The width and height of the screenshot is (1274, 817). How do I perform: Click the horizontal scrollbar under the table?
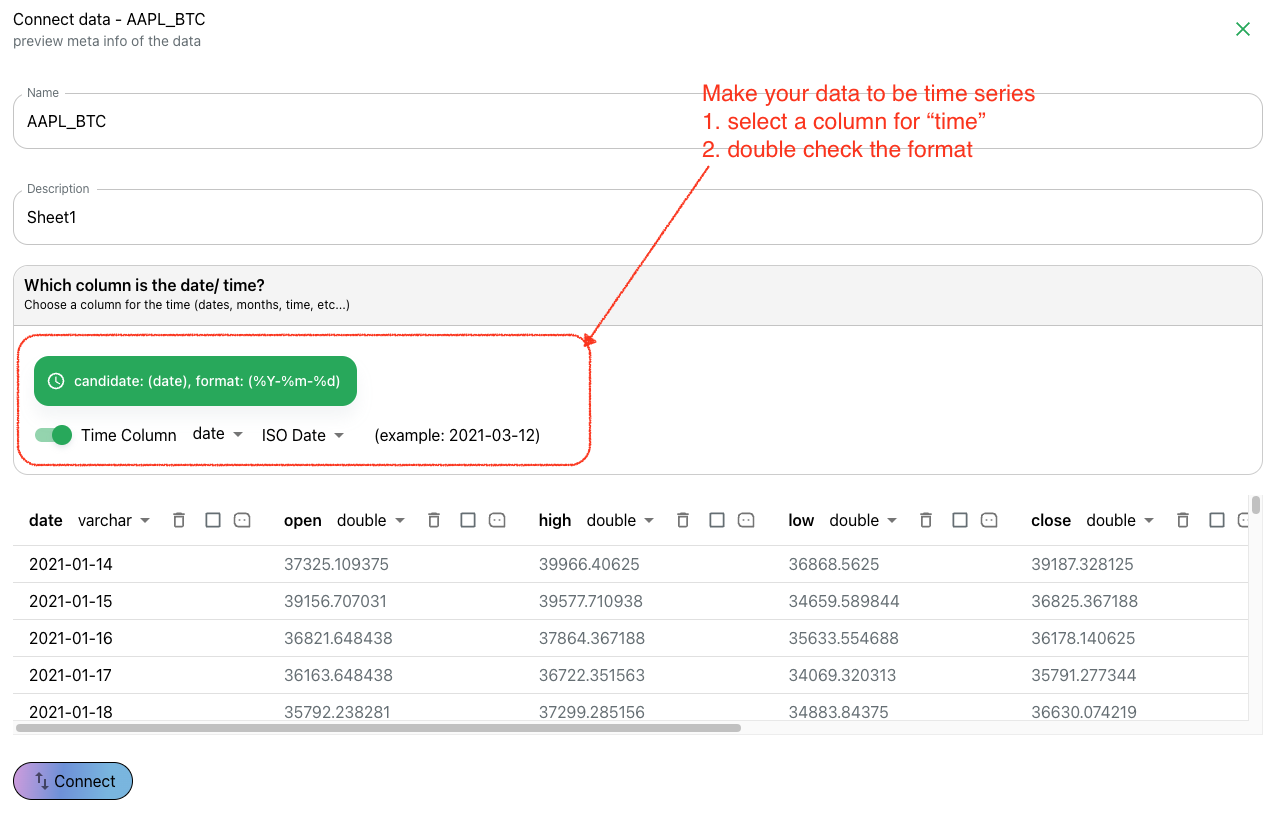point(378,728)
